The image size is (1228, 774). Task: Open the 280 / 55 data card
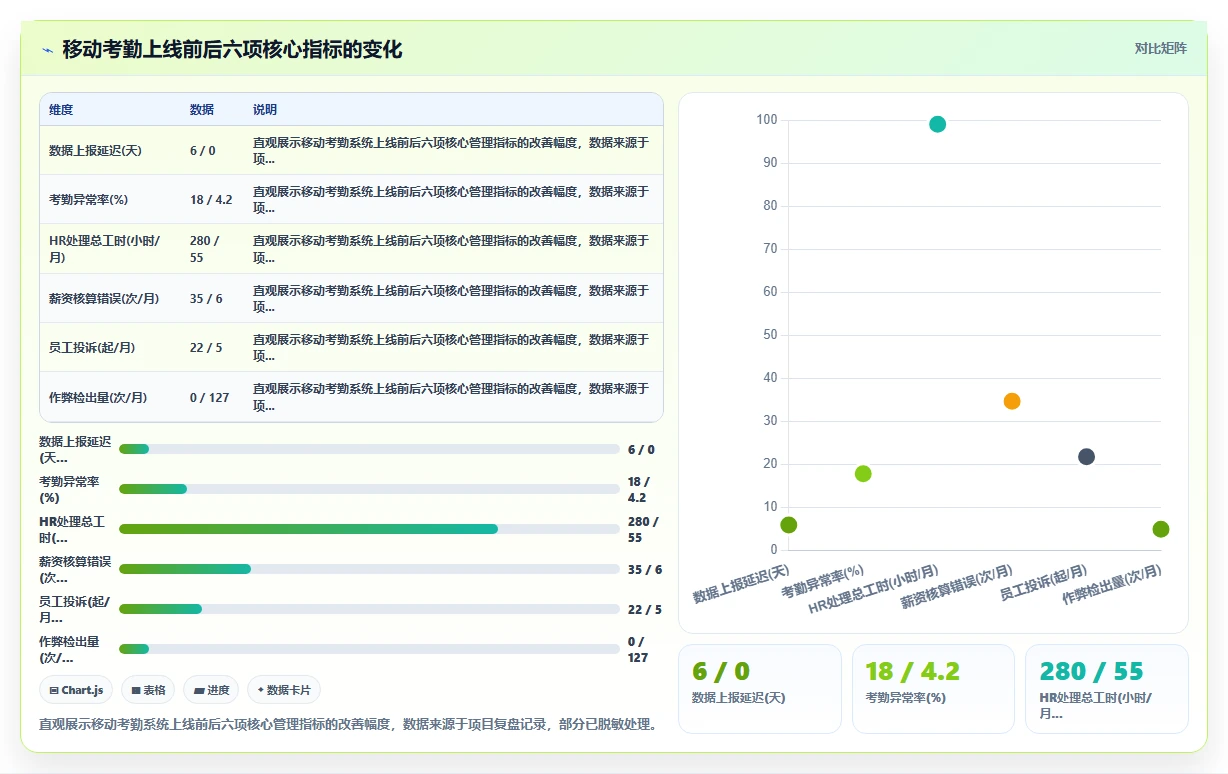[1107, 689]
